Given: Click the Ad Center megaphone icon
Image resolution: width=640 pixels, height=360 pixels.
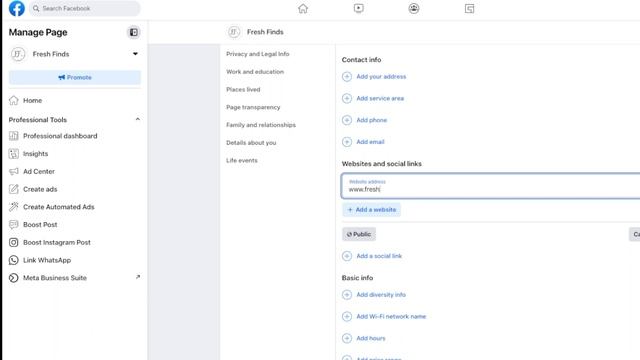Looking at the screenshot, I should pyautogui.click(x=13, y=171).
